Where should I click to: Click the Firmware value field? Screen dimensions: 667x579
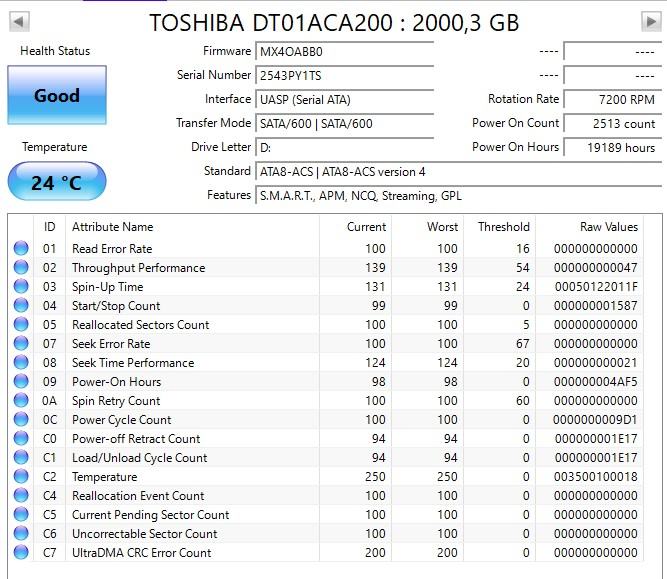point(345,52)
